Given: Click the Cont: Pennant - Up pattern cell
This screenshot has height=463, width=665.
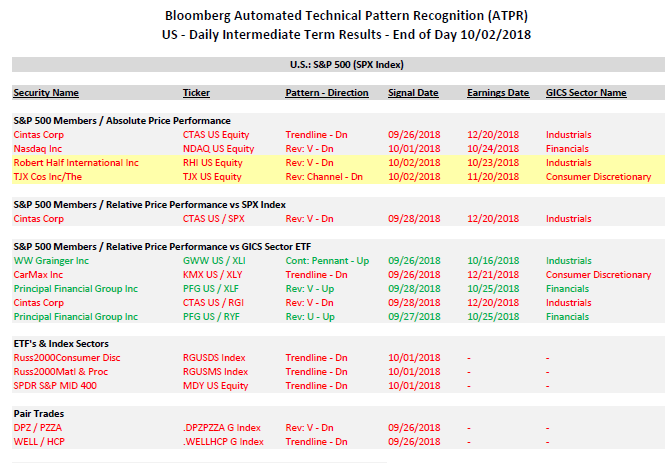Looking at the screenshot, I should [x=327, y=261].
